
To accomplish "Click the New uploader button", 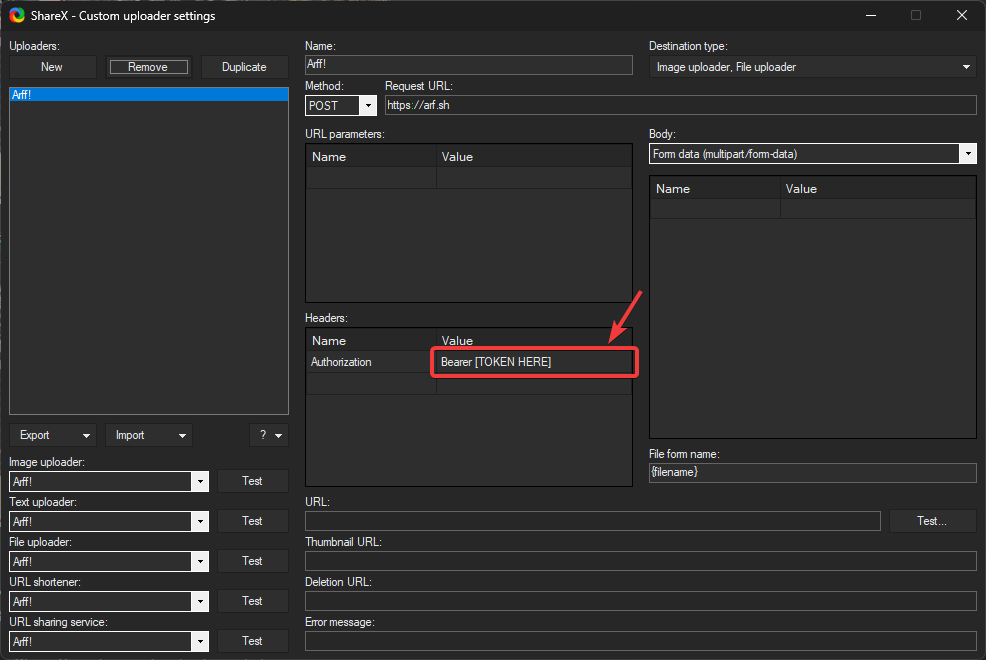I will pyautogui.click(x=52, y=67).
